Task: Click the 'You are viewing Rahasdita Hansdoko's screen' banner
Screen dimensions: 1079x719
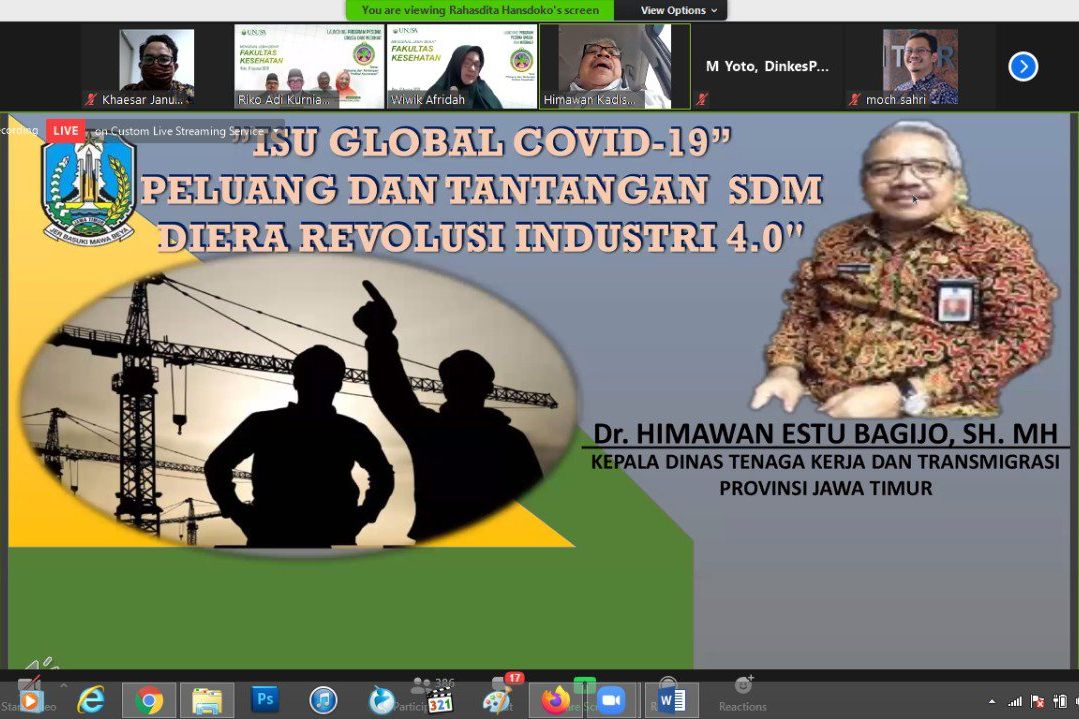Action: [480, 10]
